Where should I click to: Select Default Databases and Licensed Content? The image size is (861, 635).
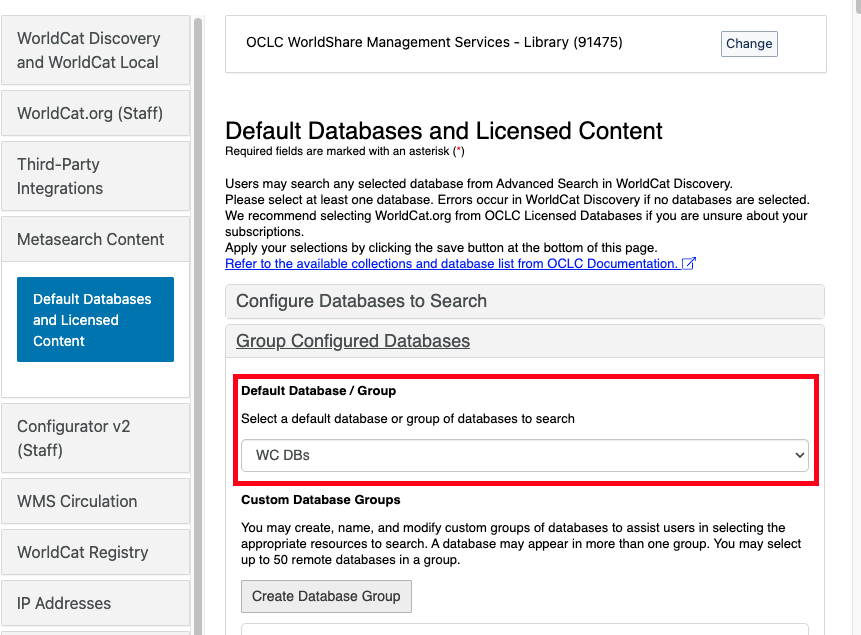(x=95, y=319)
